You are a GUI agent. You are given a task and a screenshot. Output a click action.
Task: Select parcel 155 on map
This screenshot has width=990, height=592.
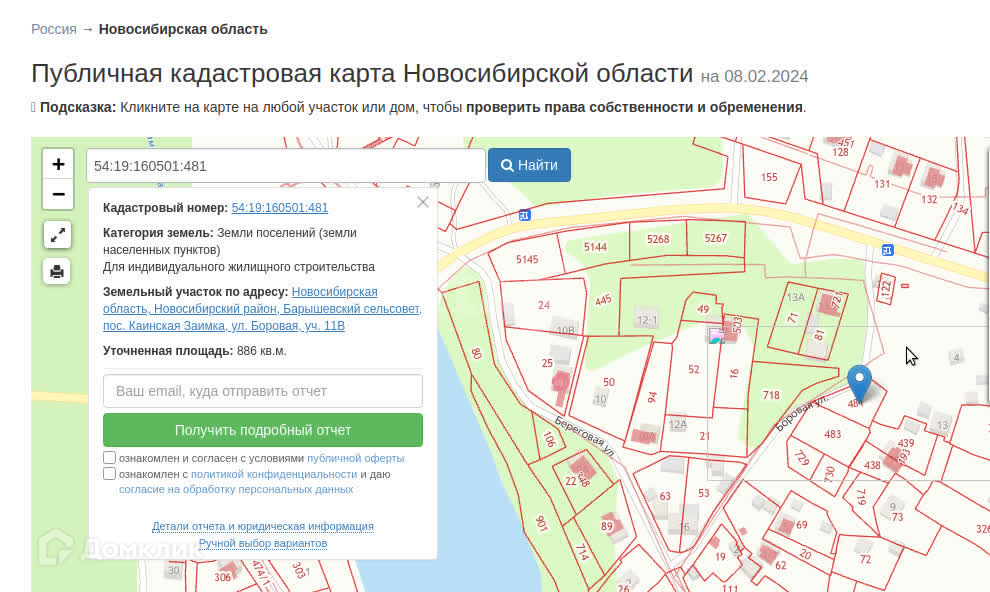coord(769,177)
